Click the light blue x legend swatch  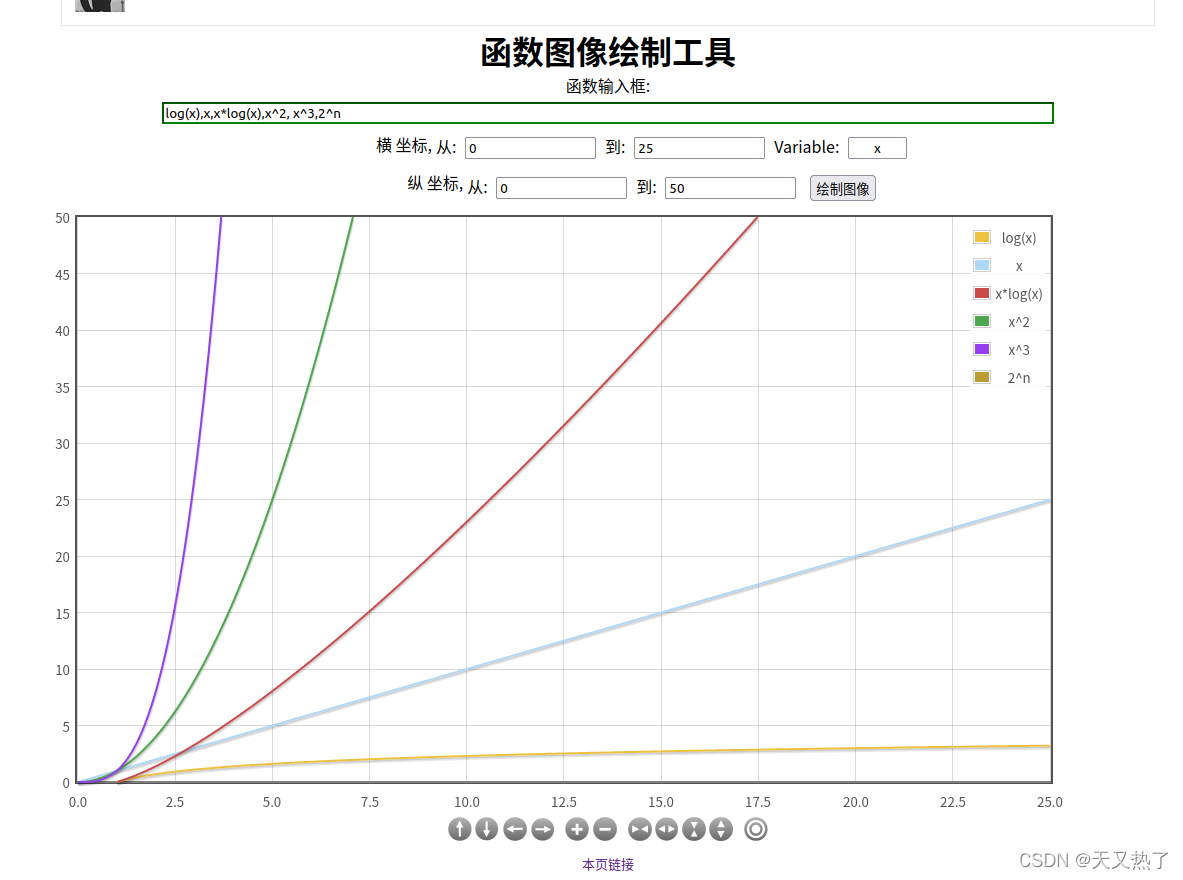click(x=982, y=265)
